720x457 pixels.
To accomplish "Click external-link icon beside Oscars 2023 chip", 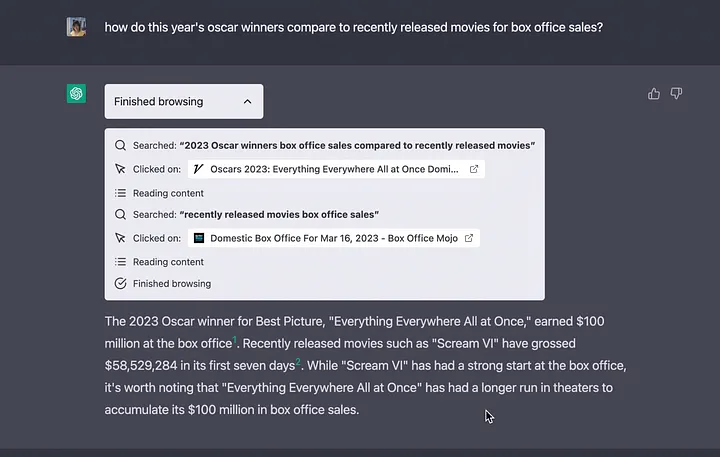I will pyautogui.click(x=474, y=169).
